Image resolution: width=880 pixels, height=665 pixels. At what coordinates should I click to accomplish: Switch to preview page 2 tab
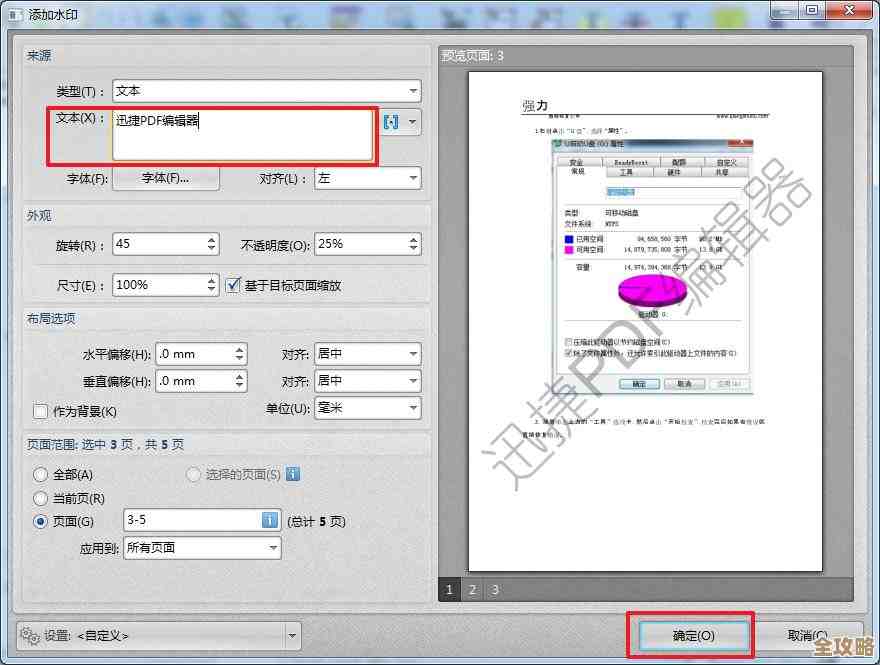[x=471, y=590]
